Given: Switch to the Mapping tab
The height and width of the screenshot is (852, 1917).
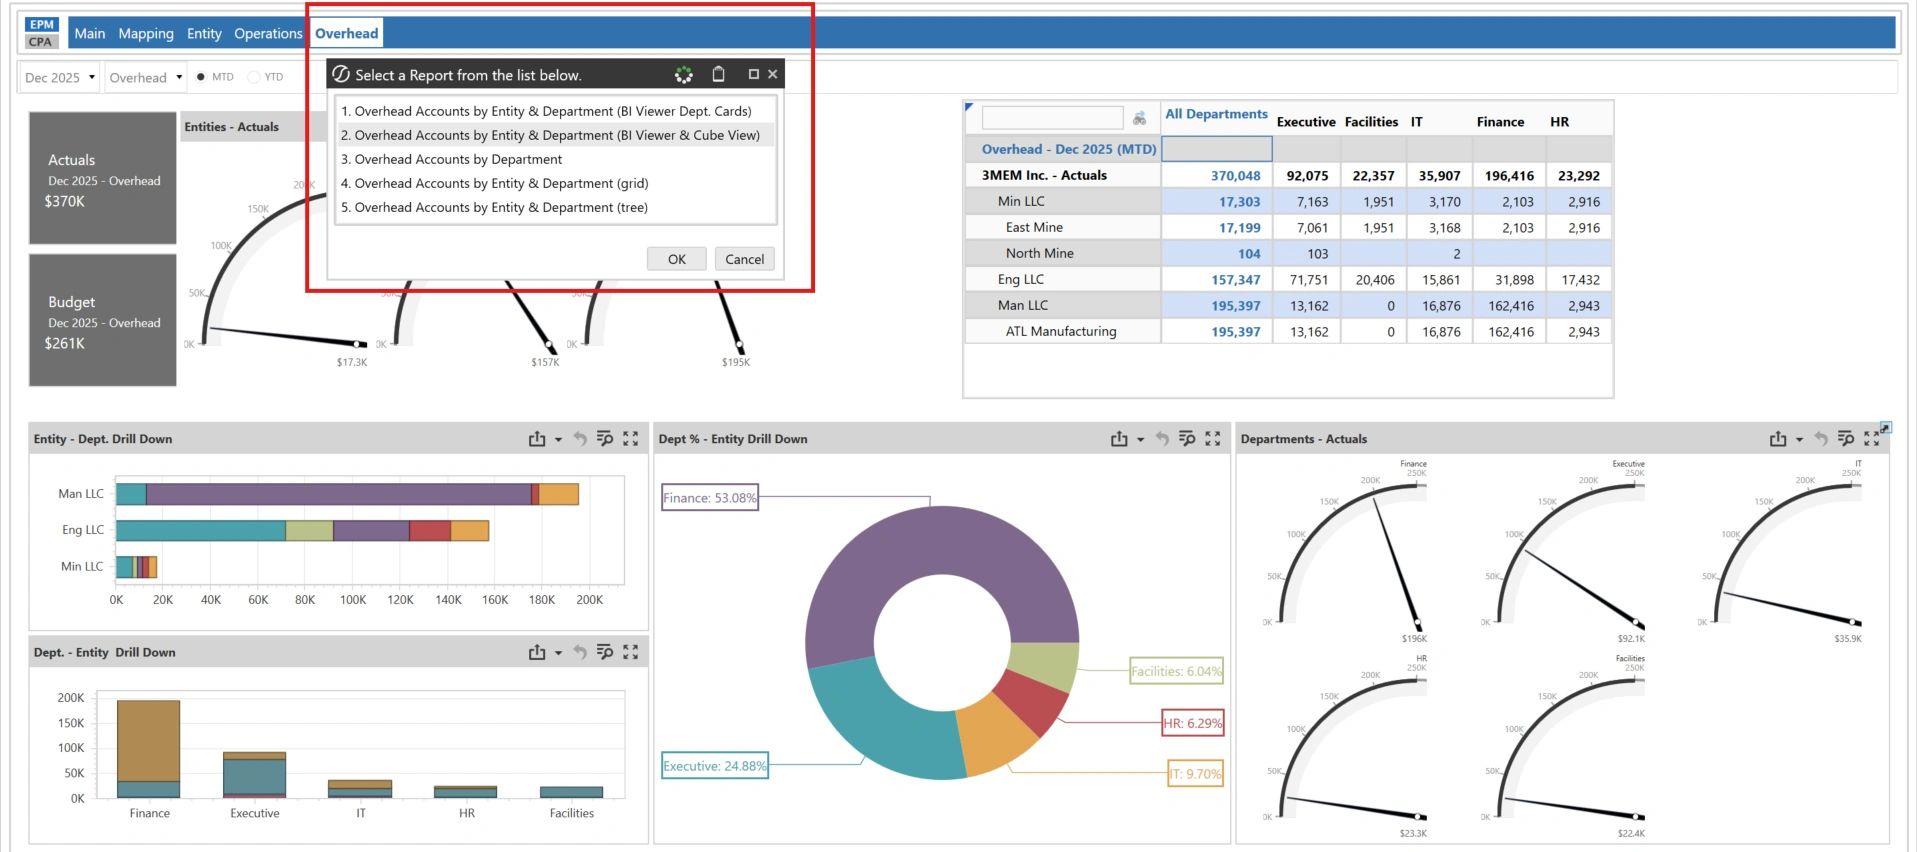Looking at the screenshot, I should point(146,34).
